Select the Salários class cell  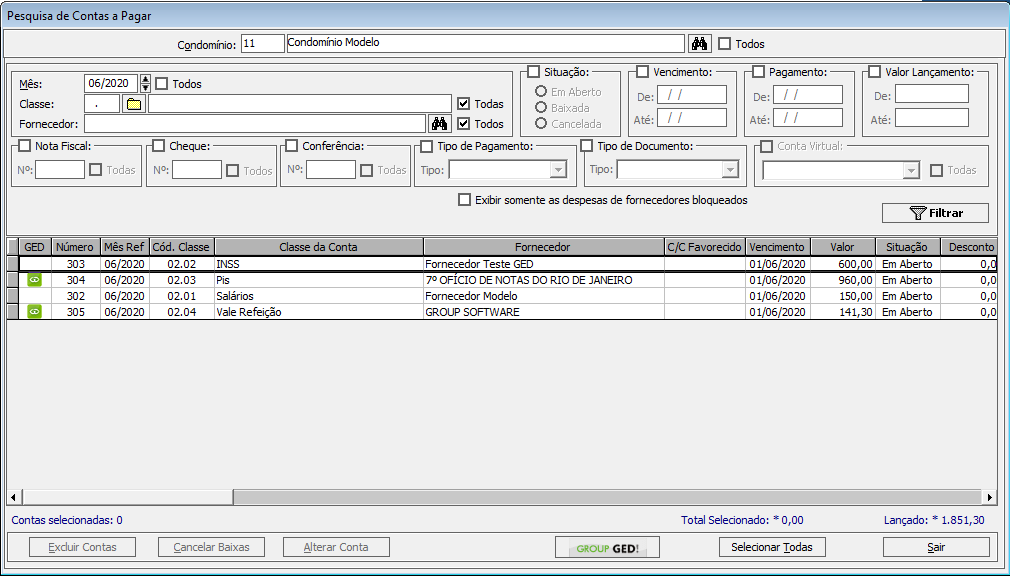click(x=319, y=296)
